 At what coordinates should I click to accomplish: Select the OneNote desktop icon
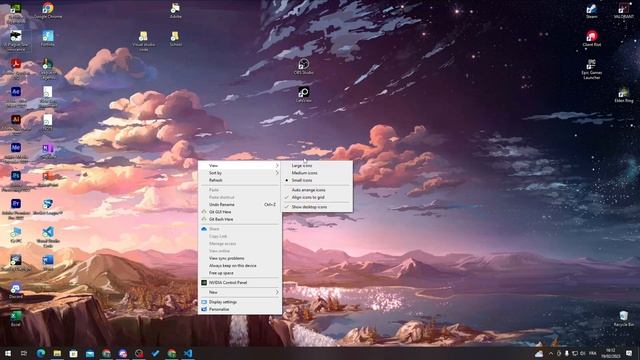tap(48, 150)
